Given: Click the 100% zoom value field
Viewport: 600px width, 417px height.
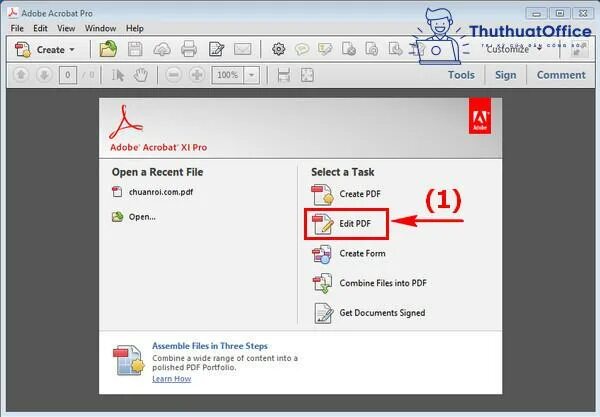Looking at the screenshot, I should point(228,75).
